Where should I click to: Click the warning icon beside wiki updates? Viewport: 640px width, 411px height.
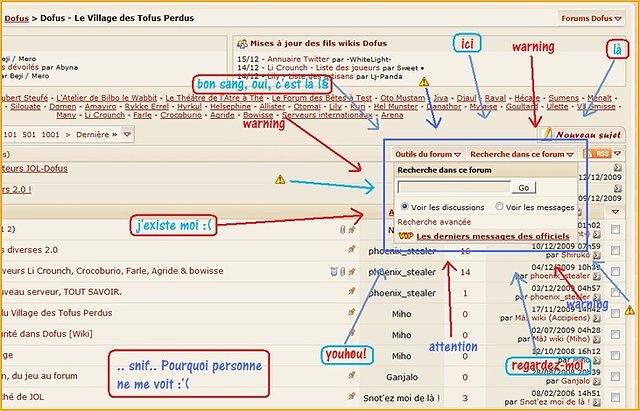click(424, 81)
